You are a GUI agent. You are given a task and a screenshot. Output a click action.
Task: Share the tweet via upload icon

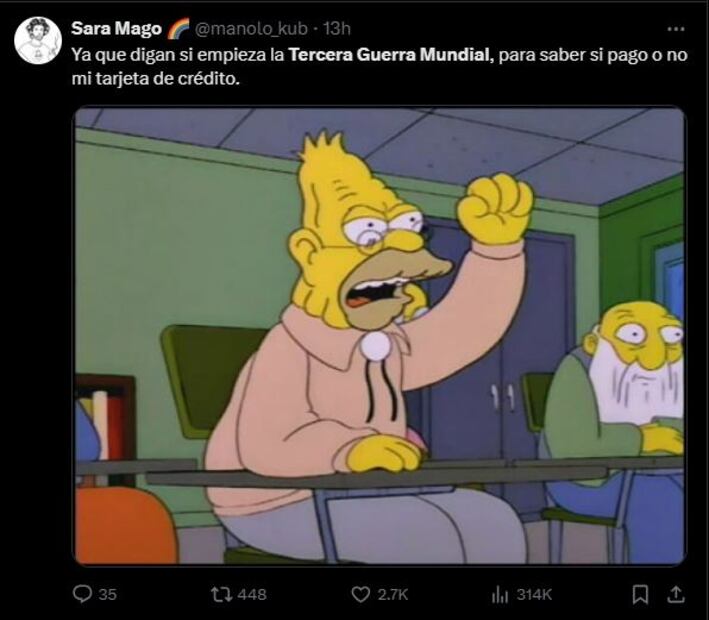click(676, 594)
